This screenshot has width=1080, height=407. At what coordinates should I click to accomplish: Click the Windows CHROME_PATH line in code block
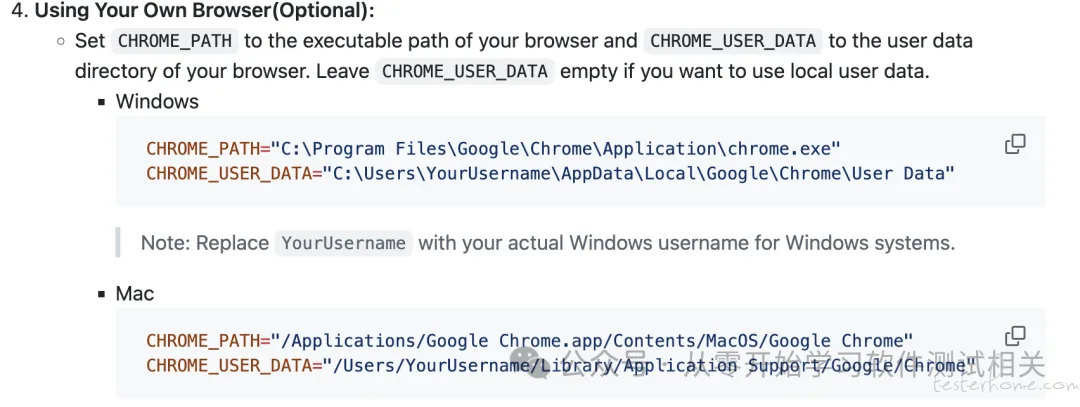pyautogui.click(x=493, y=149)
